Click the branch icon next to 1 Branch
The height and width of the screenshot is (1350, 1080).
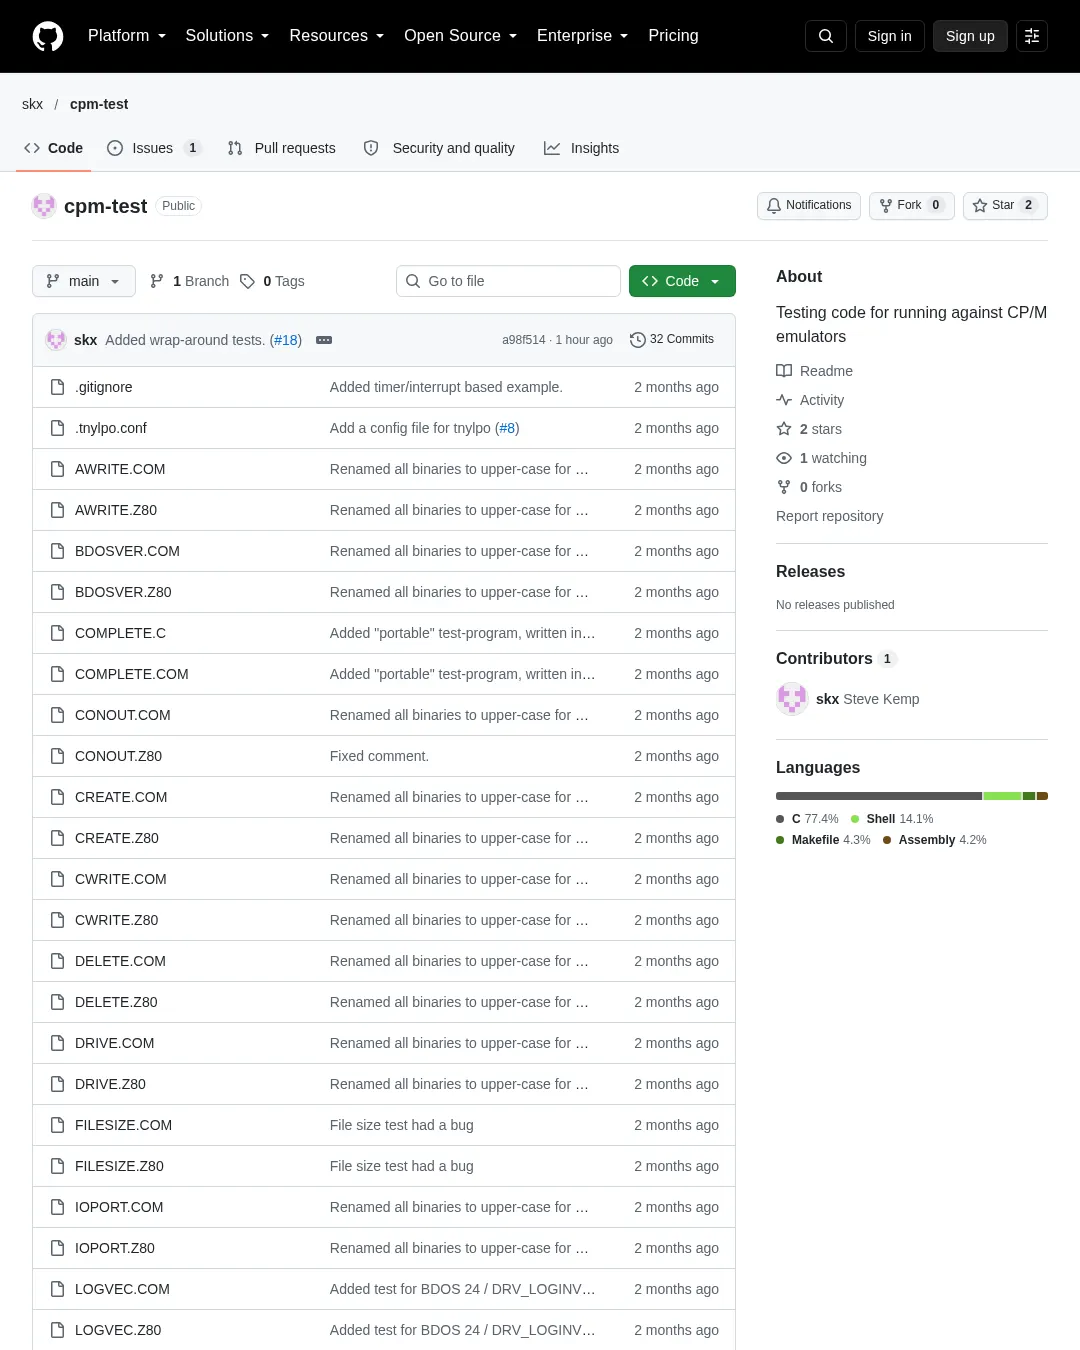pos(157,281)
